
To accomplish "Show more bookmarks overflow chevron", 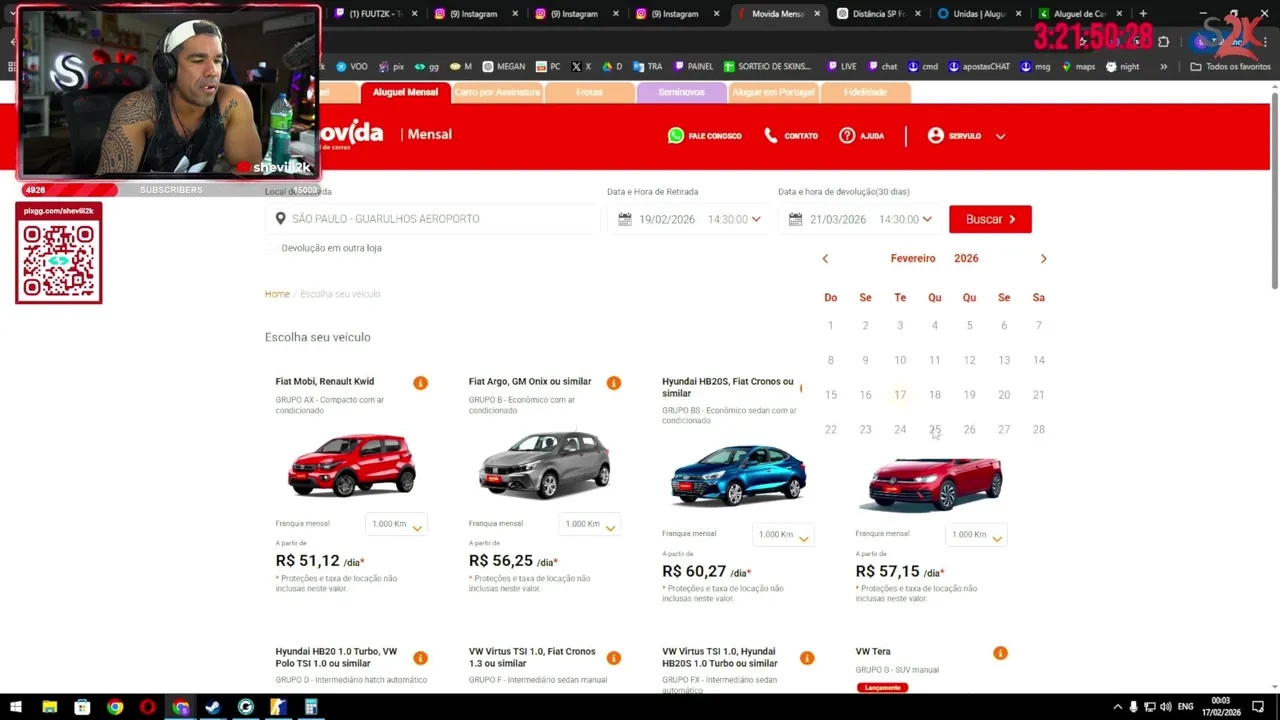I will (1163, 67).
